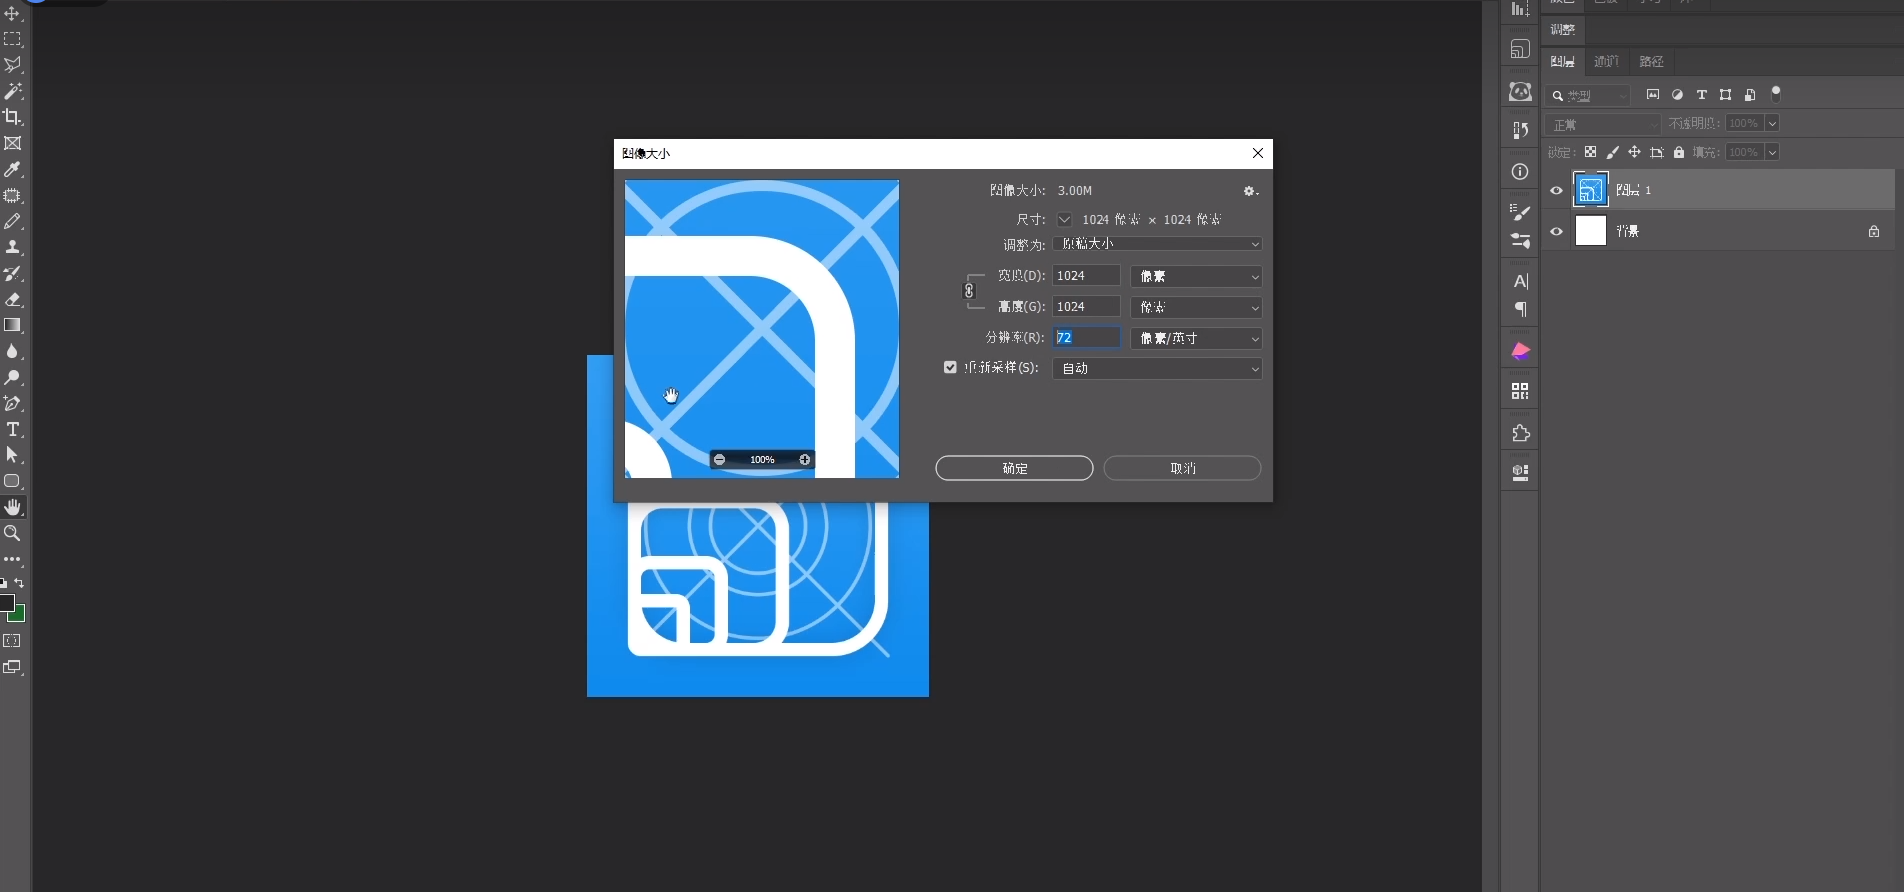Select the Blur tool
Image resolution: width=1904 pixels, height=892 pixels.
13,351
